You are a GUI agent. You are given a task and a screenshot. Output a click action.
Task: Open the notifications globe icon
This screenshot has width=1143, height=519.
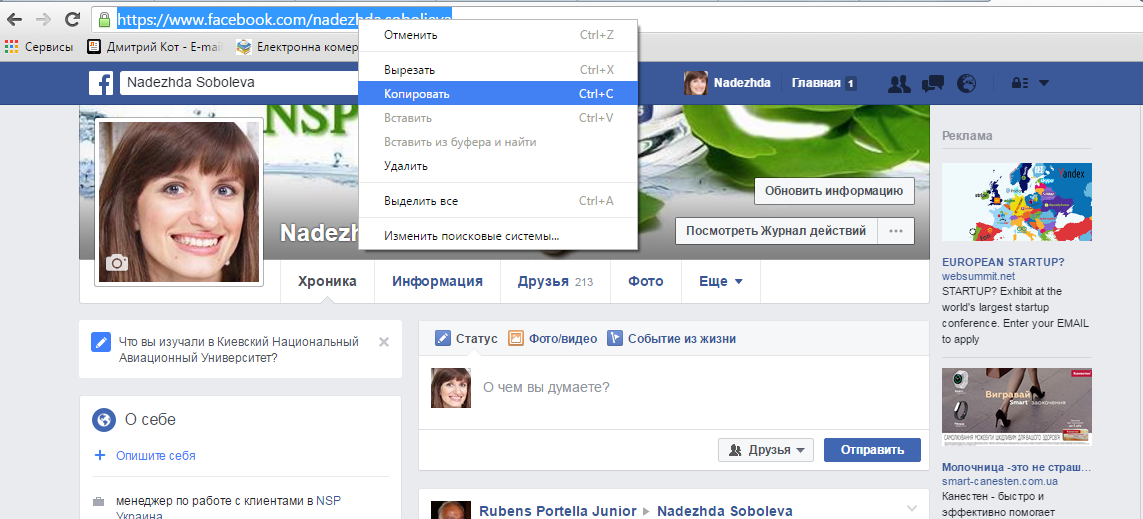click(966, 84)
